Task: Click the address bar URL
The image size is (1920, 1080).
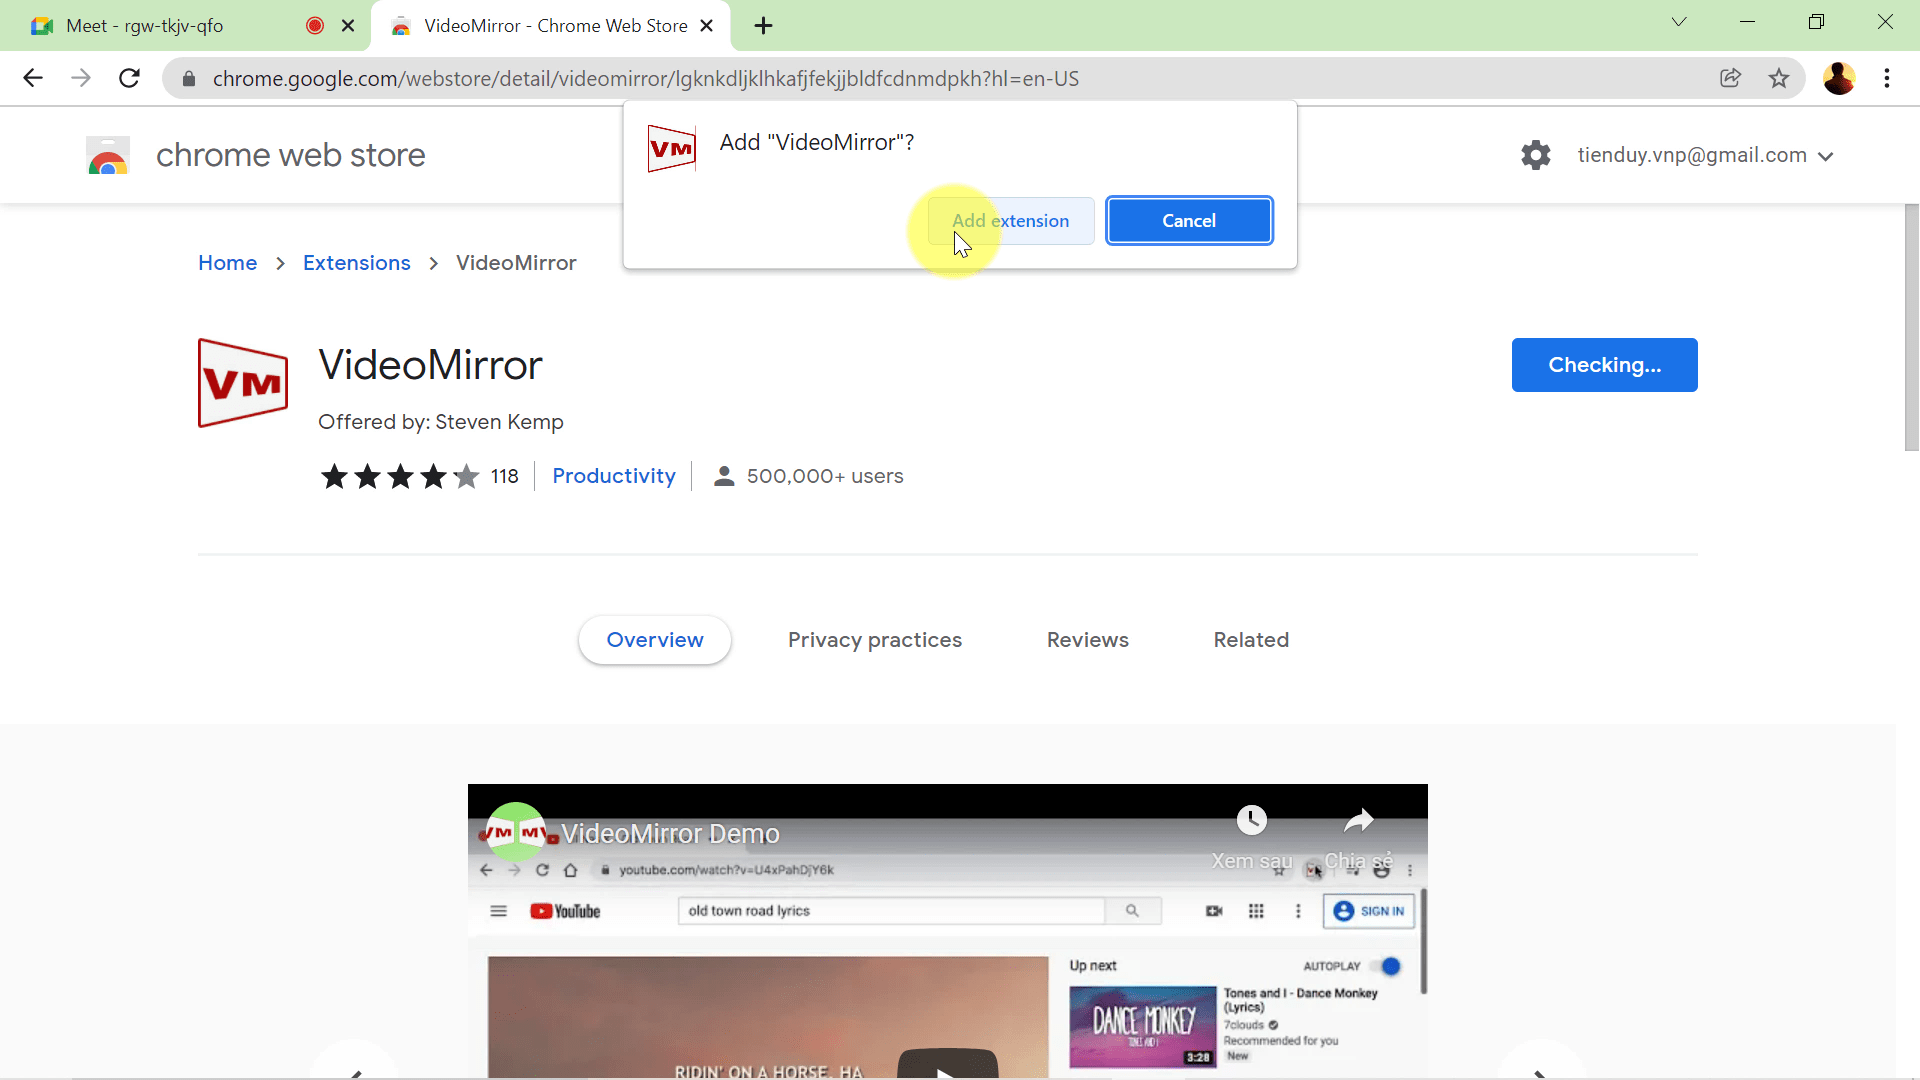Action: coord(645,79)
